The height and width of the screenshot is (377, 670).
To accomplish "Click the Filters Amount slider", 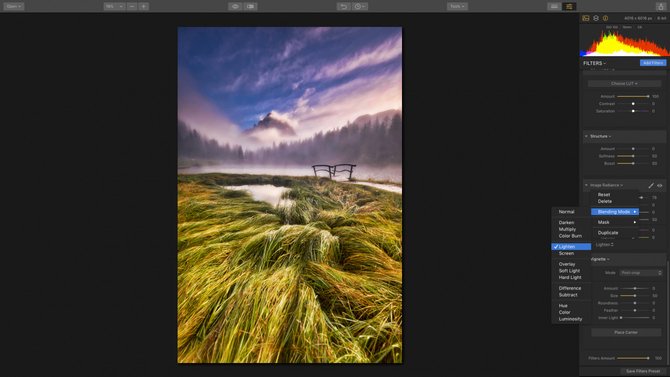I will tap(633, 358).
